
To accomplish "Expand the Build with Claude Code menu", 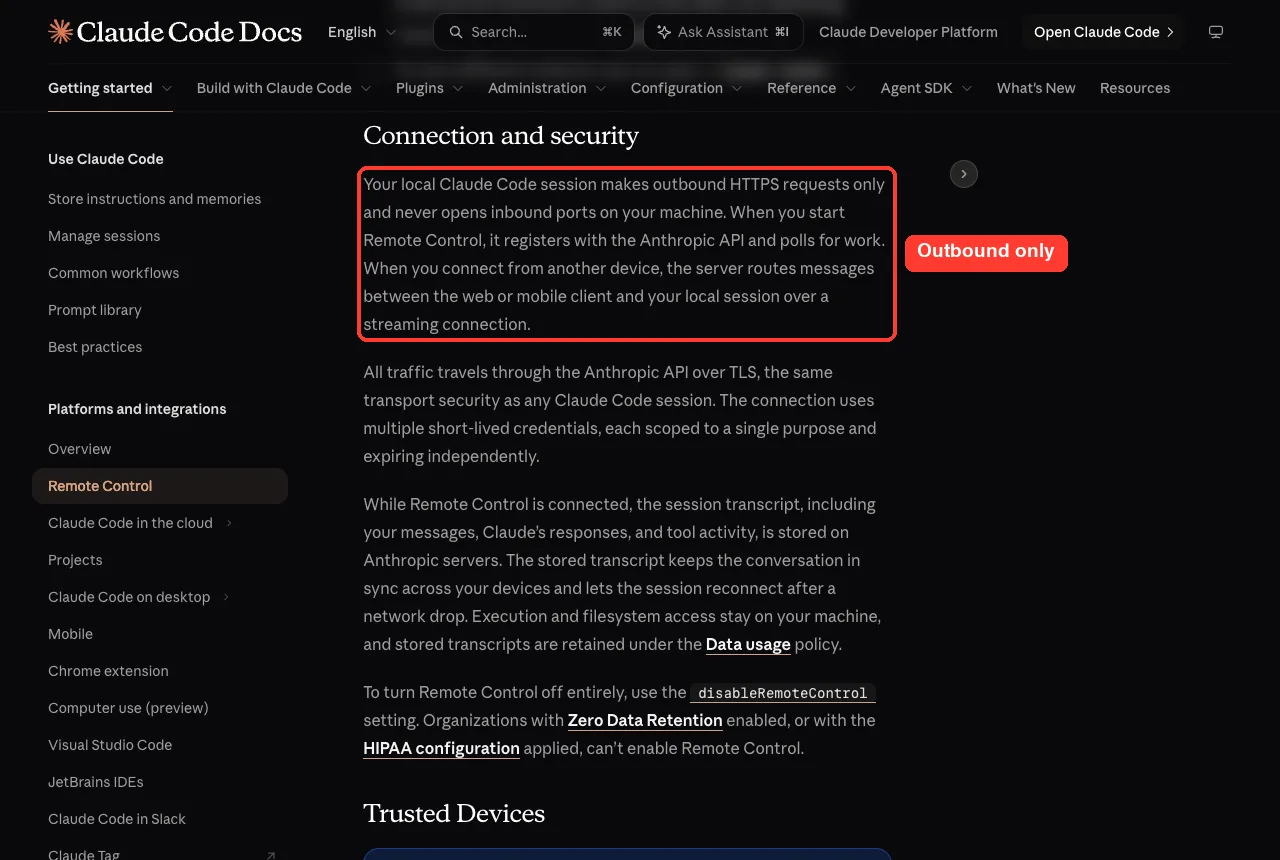I will tap(284, 88).
